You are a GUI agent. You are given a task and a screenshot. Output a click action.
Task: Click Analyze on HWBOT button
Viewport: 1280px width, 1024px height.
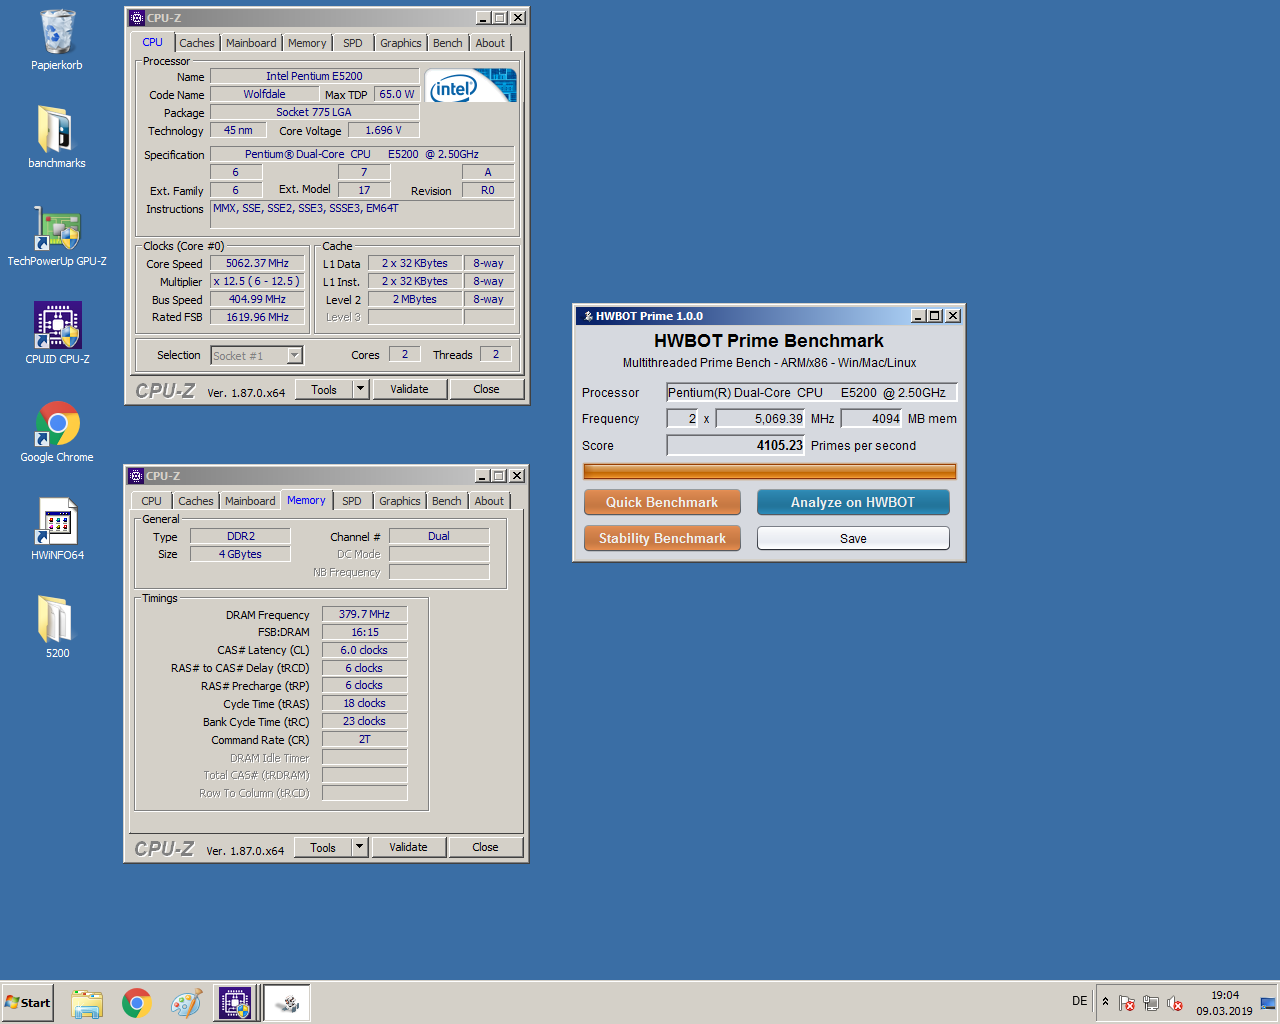853,502
